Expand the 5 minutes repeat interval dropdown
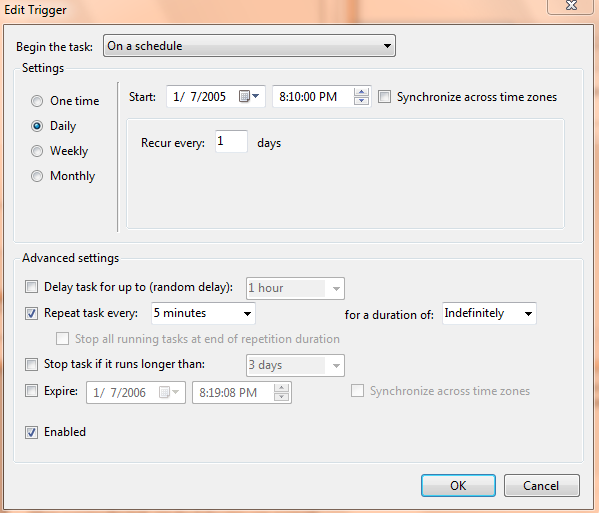599x513 pixels. (x=203, y=313)
